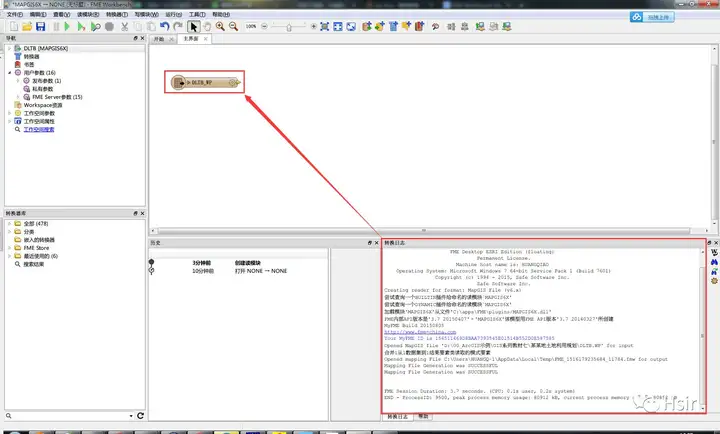The image size is (720, 434).
Task: Expand the 全部 (478) folder
Action: [x=9, y=224]
